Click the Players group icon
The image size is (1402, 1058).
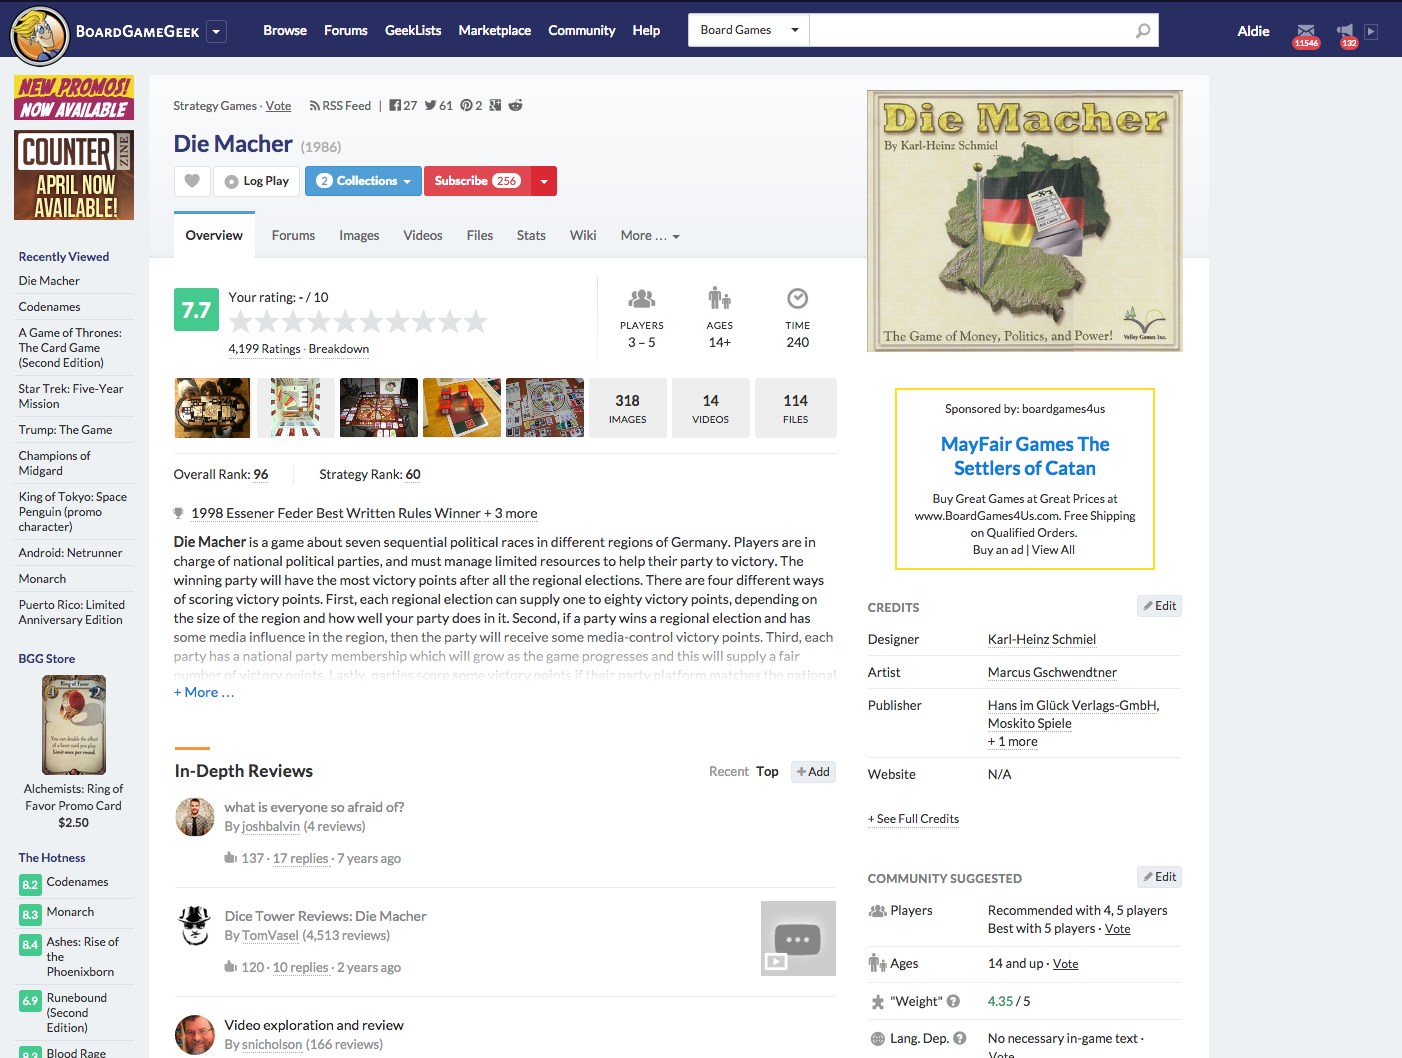[x=641, y=298]
